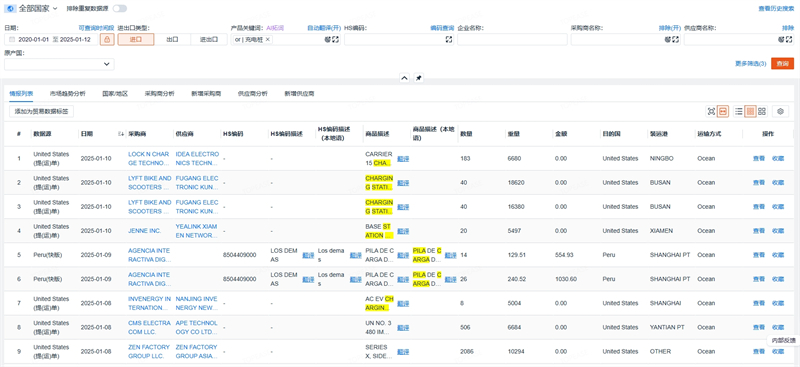Switch to list view layout icon
This screenshot has width=800, height=367.
(739, 111)
